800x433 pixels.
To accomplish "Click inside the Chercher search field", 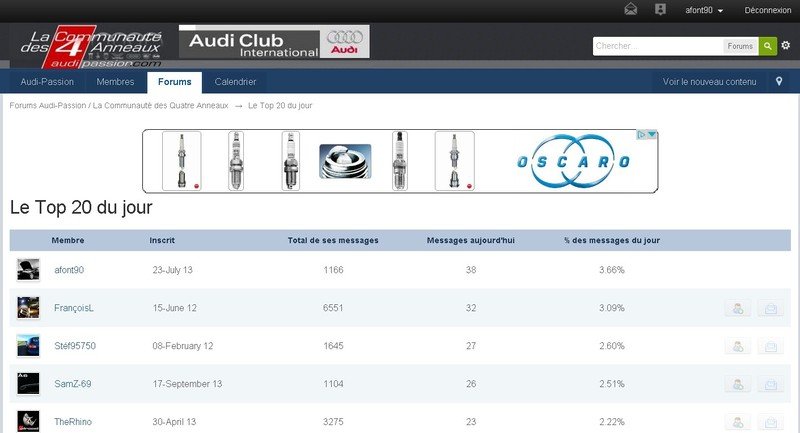I will (657, 46).
